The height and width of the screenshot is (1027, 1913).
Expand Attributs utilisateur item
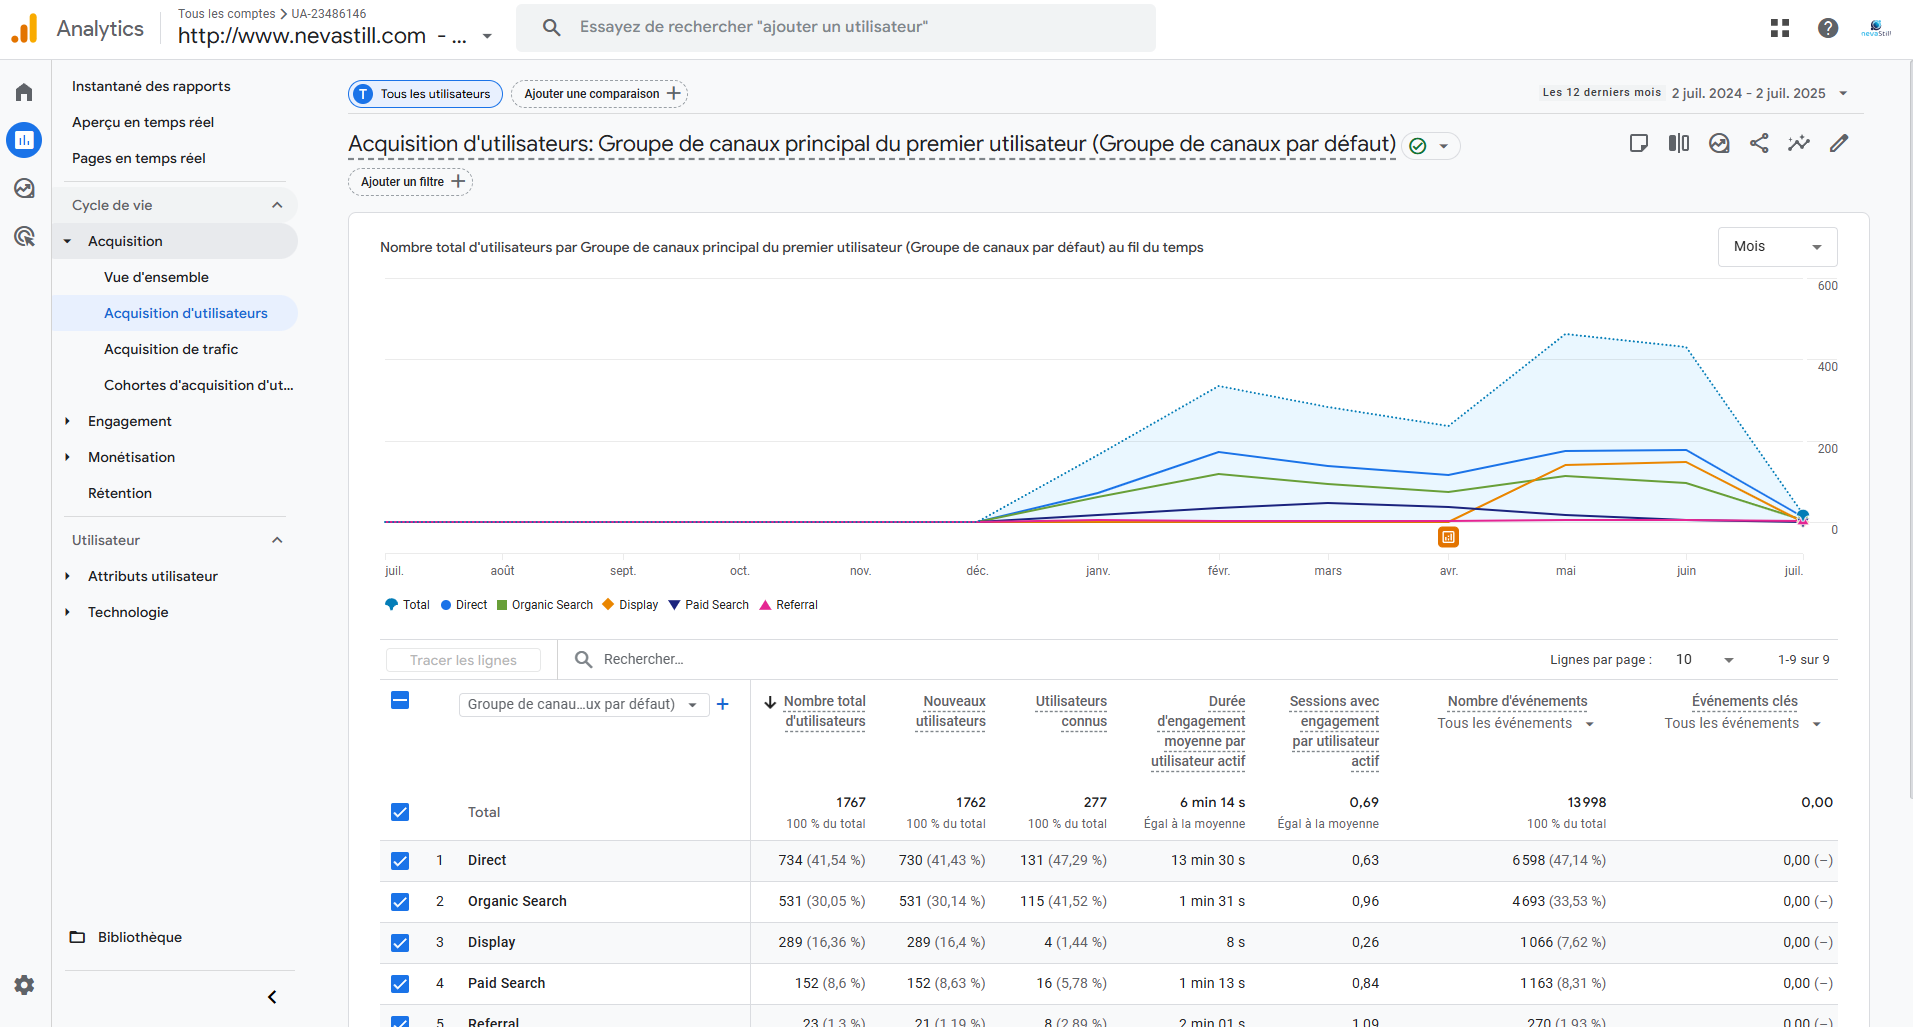pyautogui.click(x=67, y=576)
